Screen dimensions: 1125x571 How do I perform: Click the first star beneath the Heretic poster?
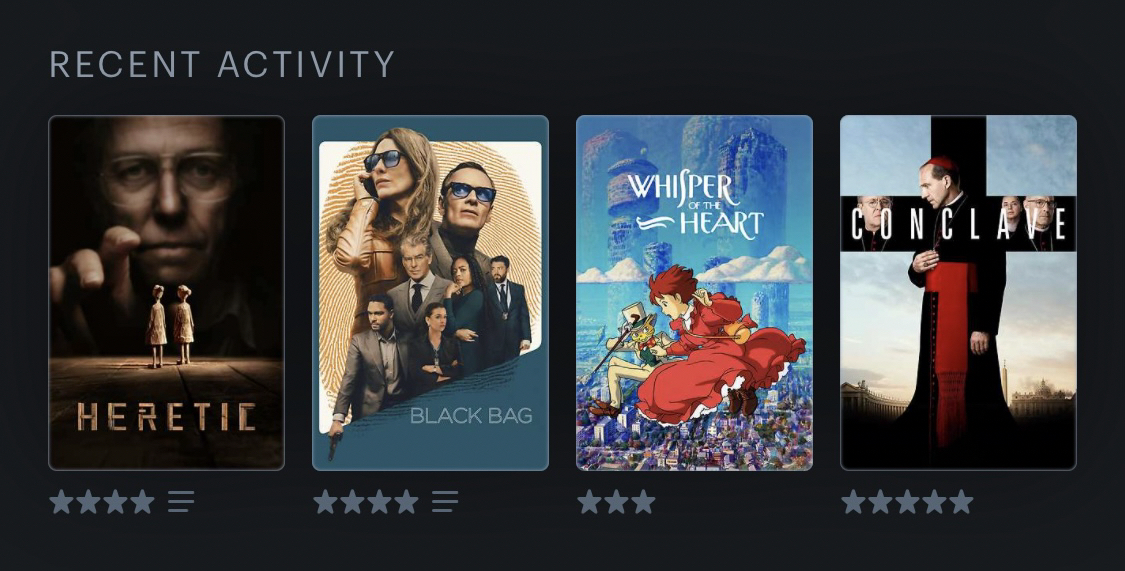pyautogui.click(x=62, y=501)
